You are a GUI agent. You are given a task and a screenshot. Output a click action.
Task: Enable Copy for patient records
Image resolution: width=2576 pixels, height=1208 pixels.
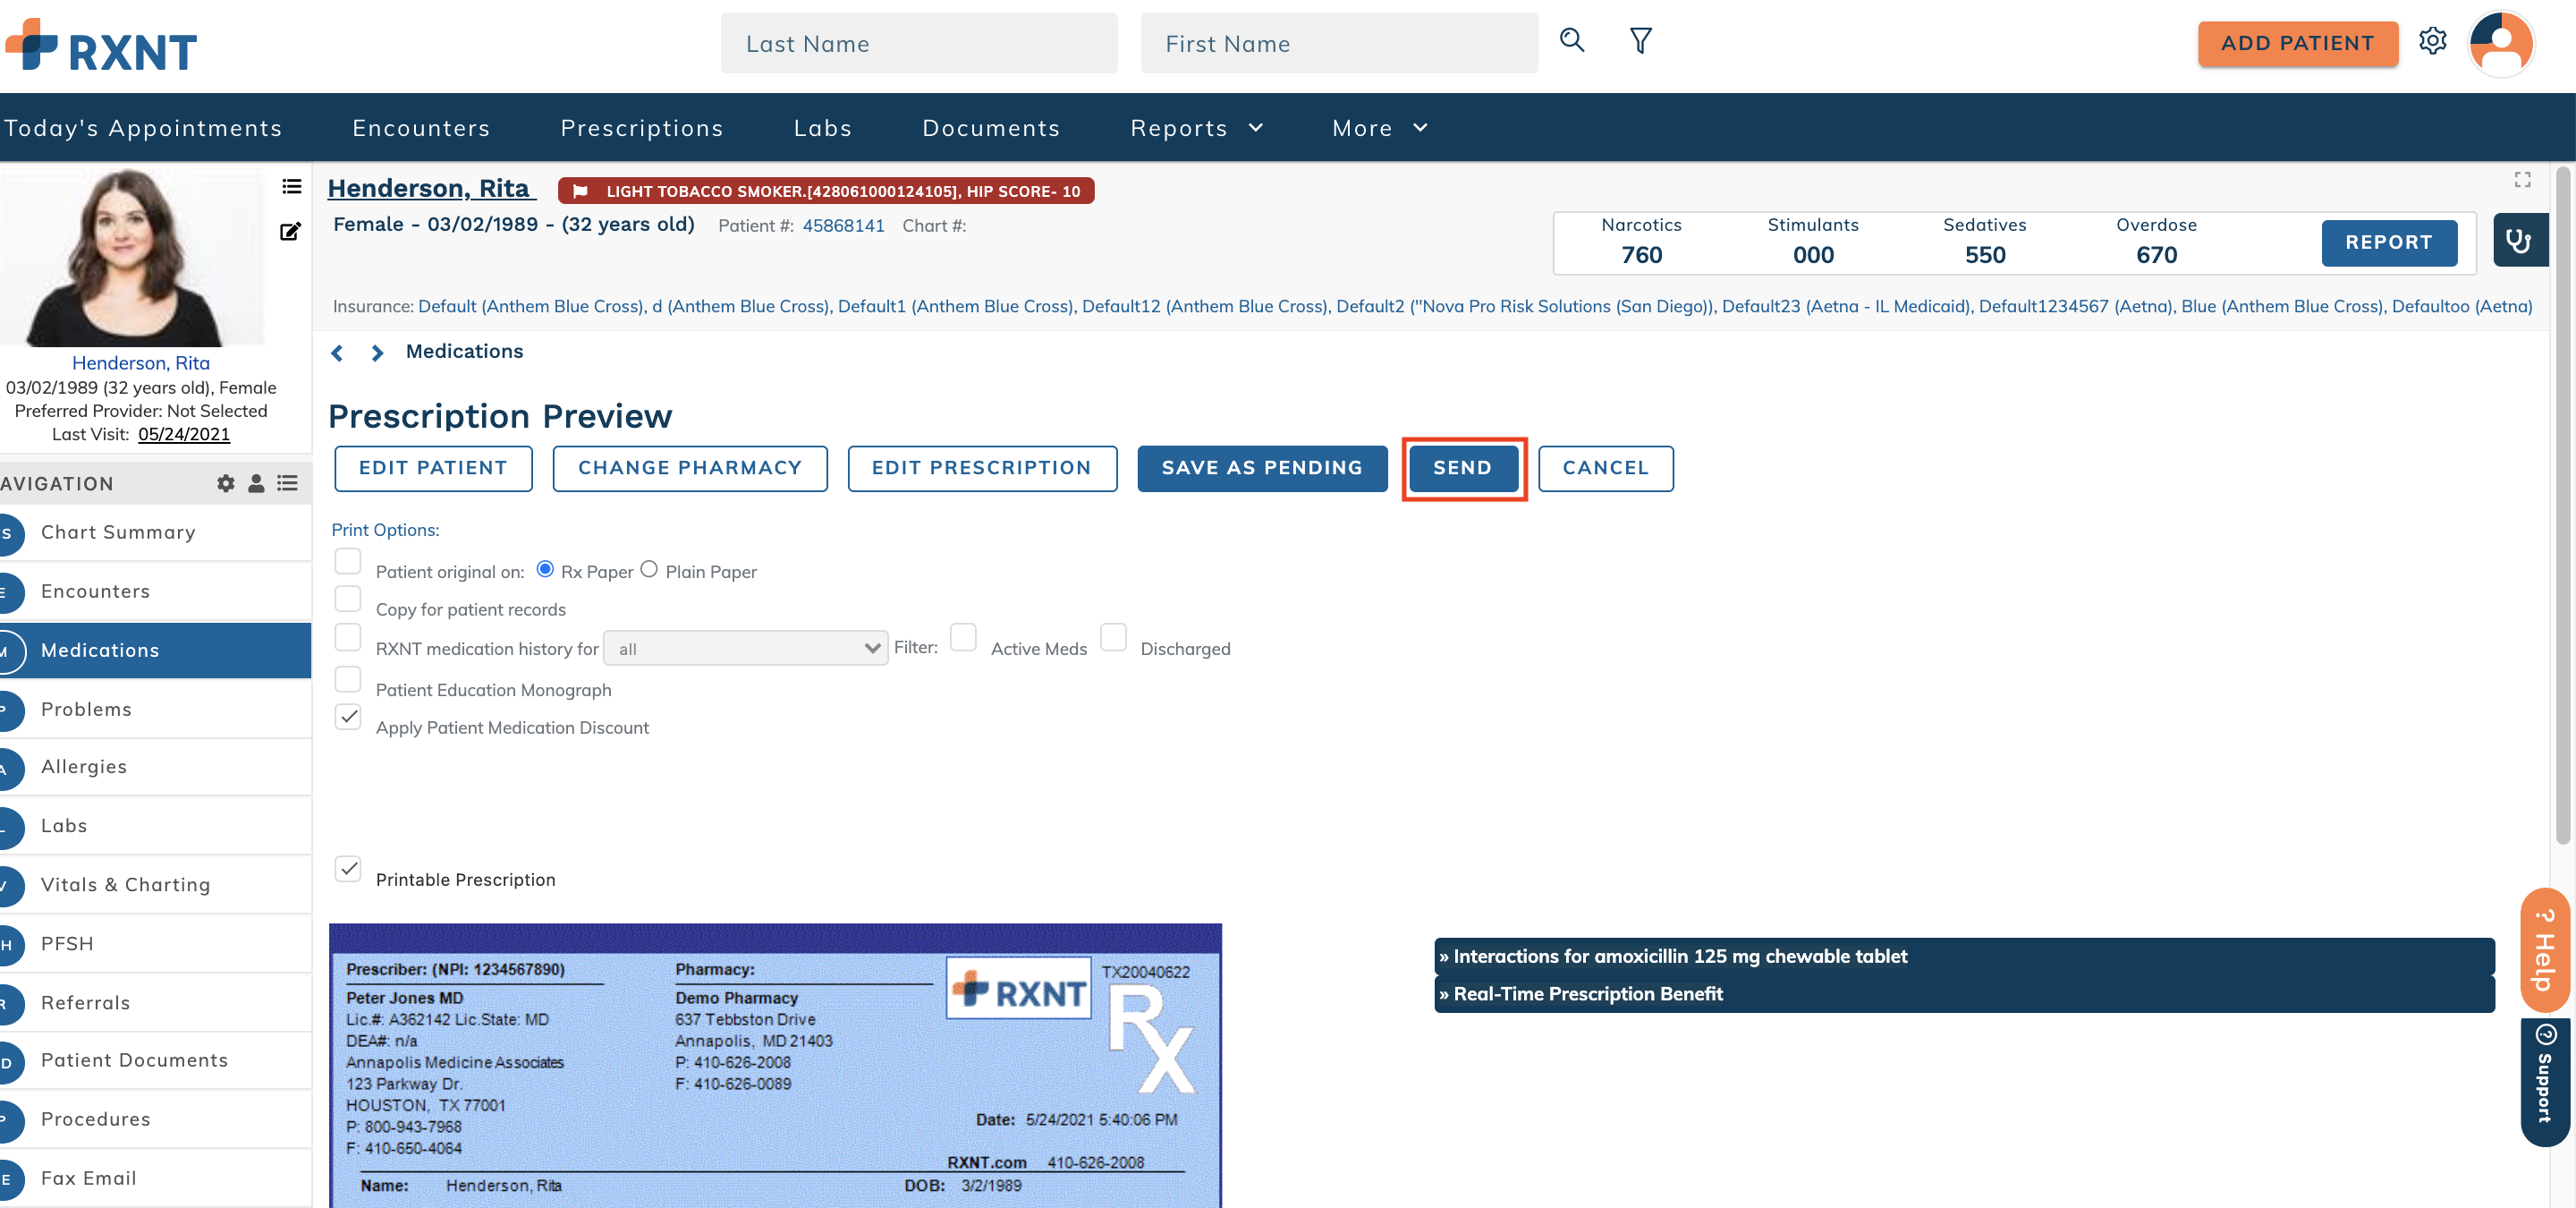pyautogui.click(x=348, y=599)
